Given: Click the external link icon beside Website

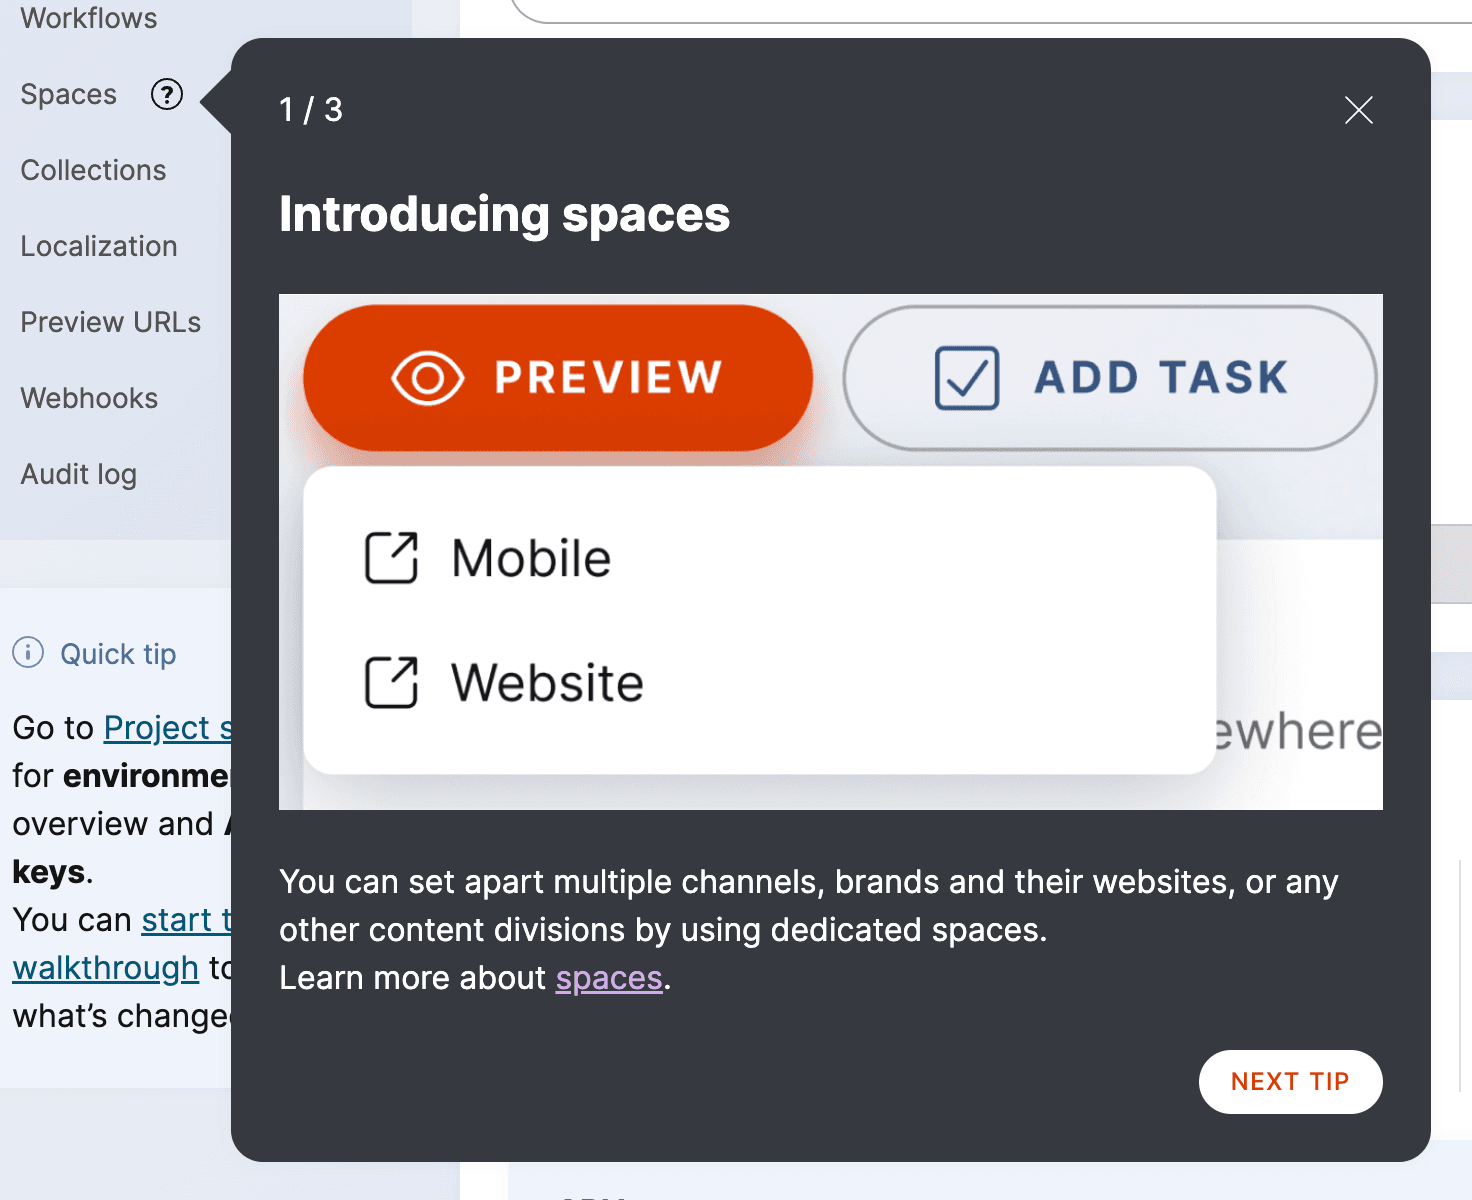Looking at the screenshot, I should pos(393,682).
